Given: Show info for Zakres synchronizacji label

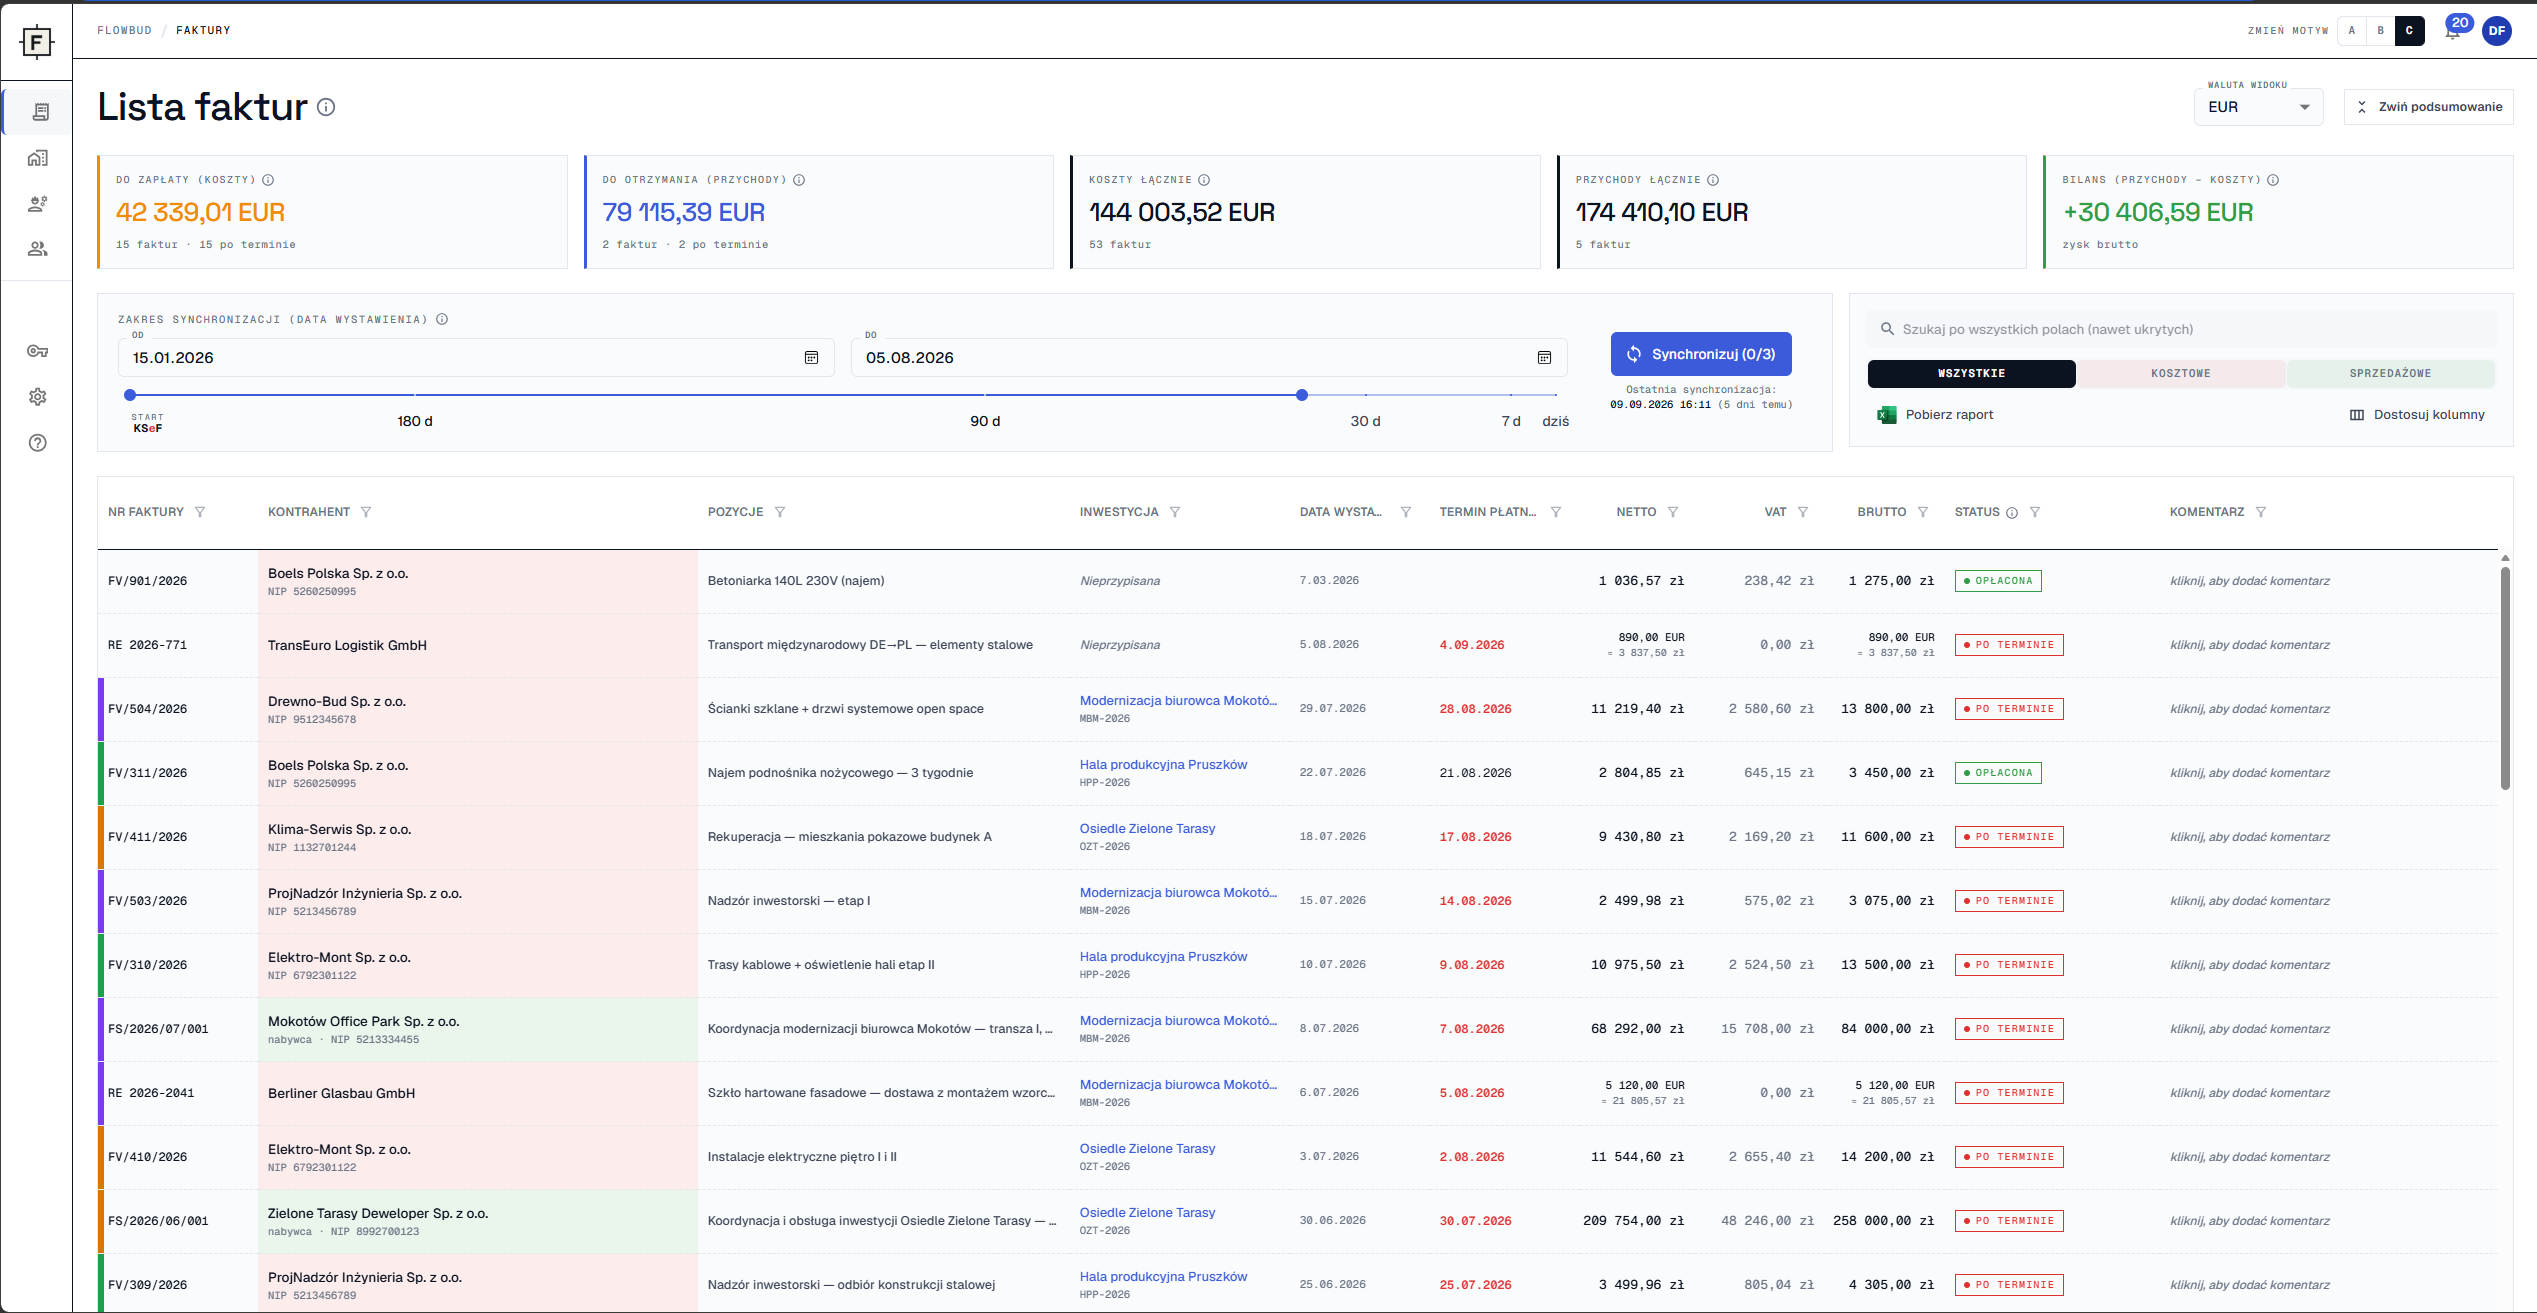Looking at the screenshot, I should coord(442,319).
